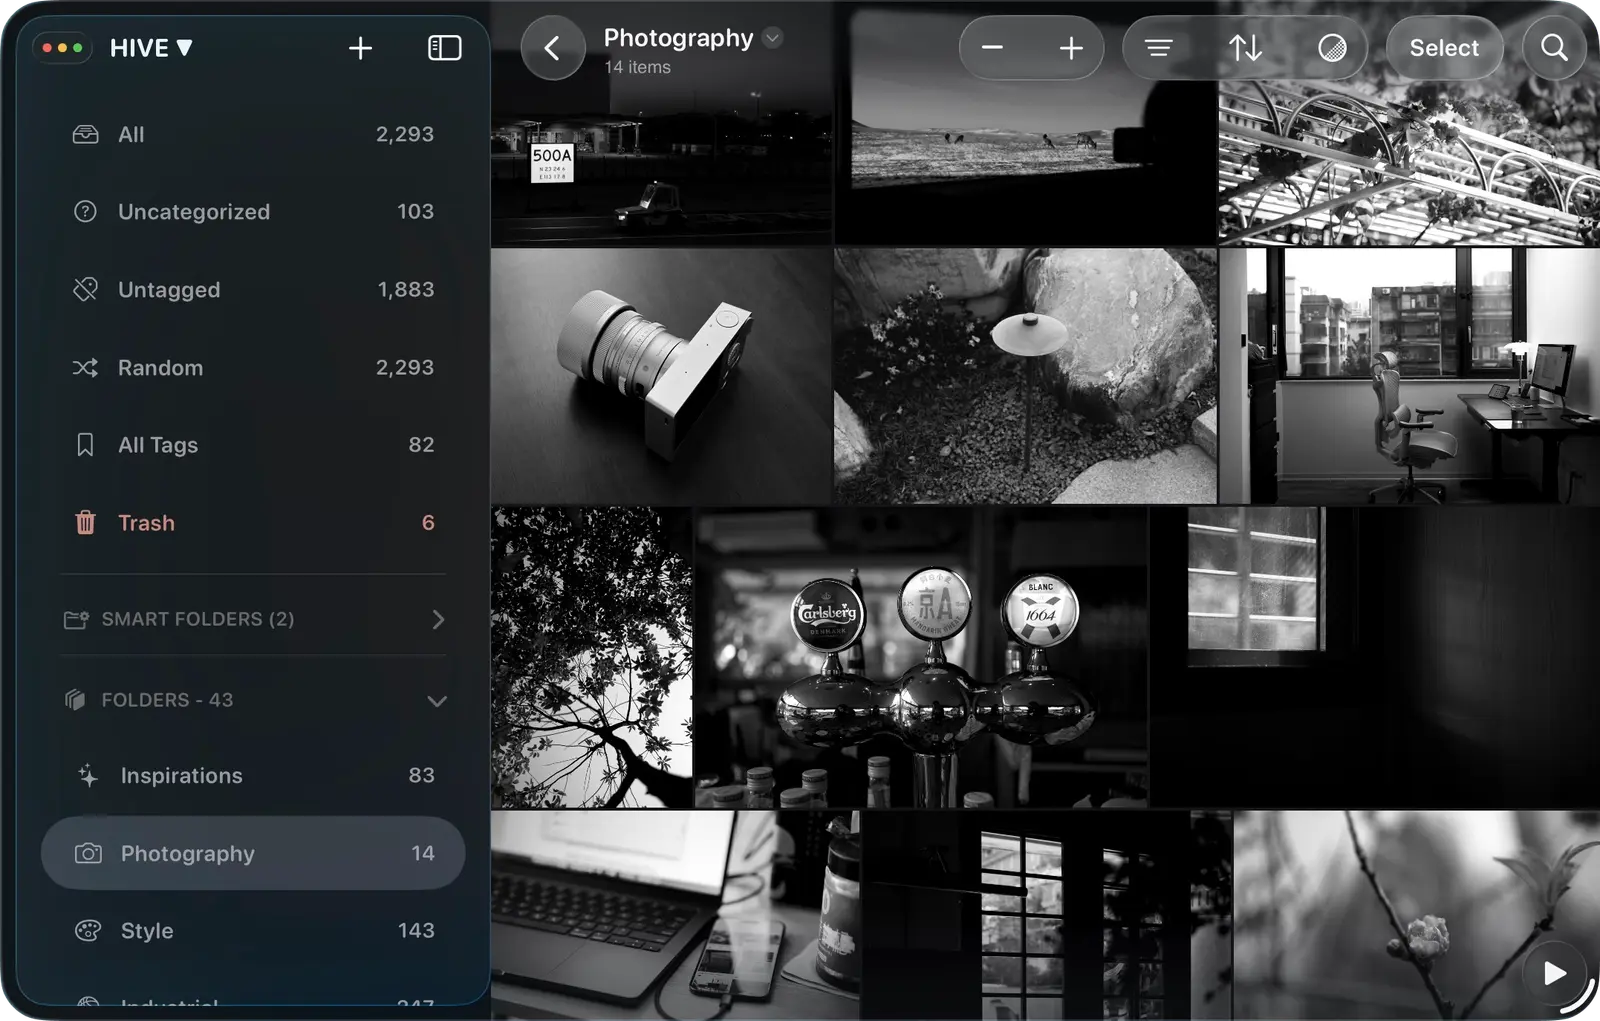Image resolution: width=1600 pixels, height=1021 pixels.
Task: Increase thumbnail size with plus button
Action: tap(1071, 48)
